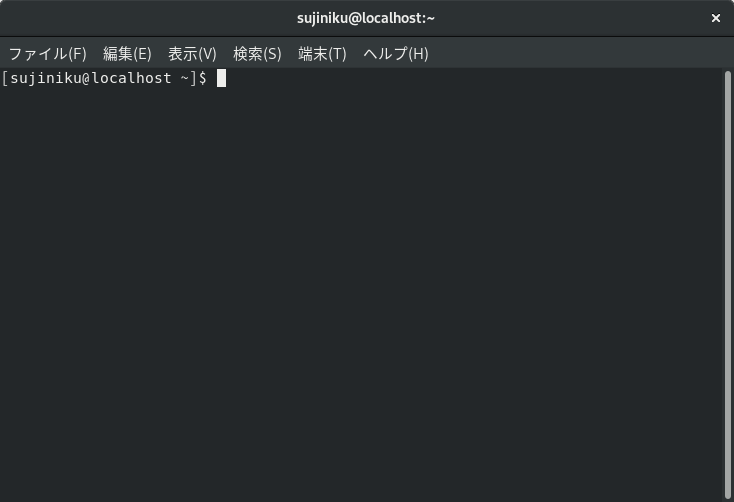Image resolution: width=734 pixels, height=502 pixels.
Task: Select the 端末(T) menu
Action: point(322,54)
